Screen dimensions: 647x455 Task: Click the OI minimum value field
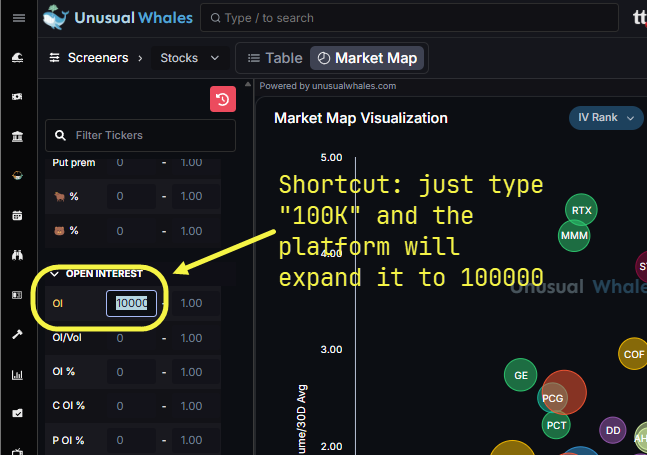(x=131, y=303)
